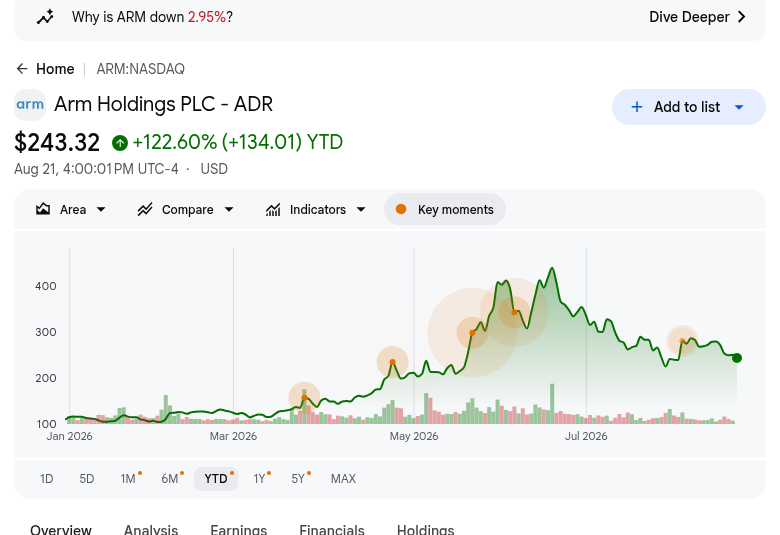Expand the Add to list dropdown arrow

(x=739, y=107)
